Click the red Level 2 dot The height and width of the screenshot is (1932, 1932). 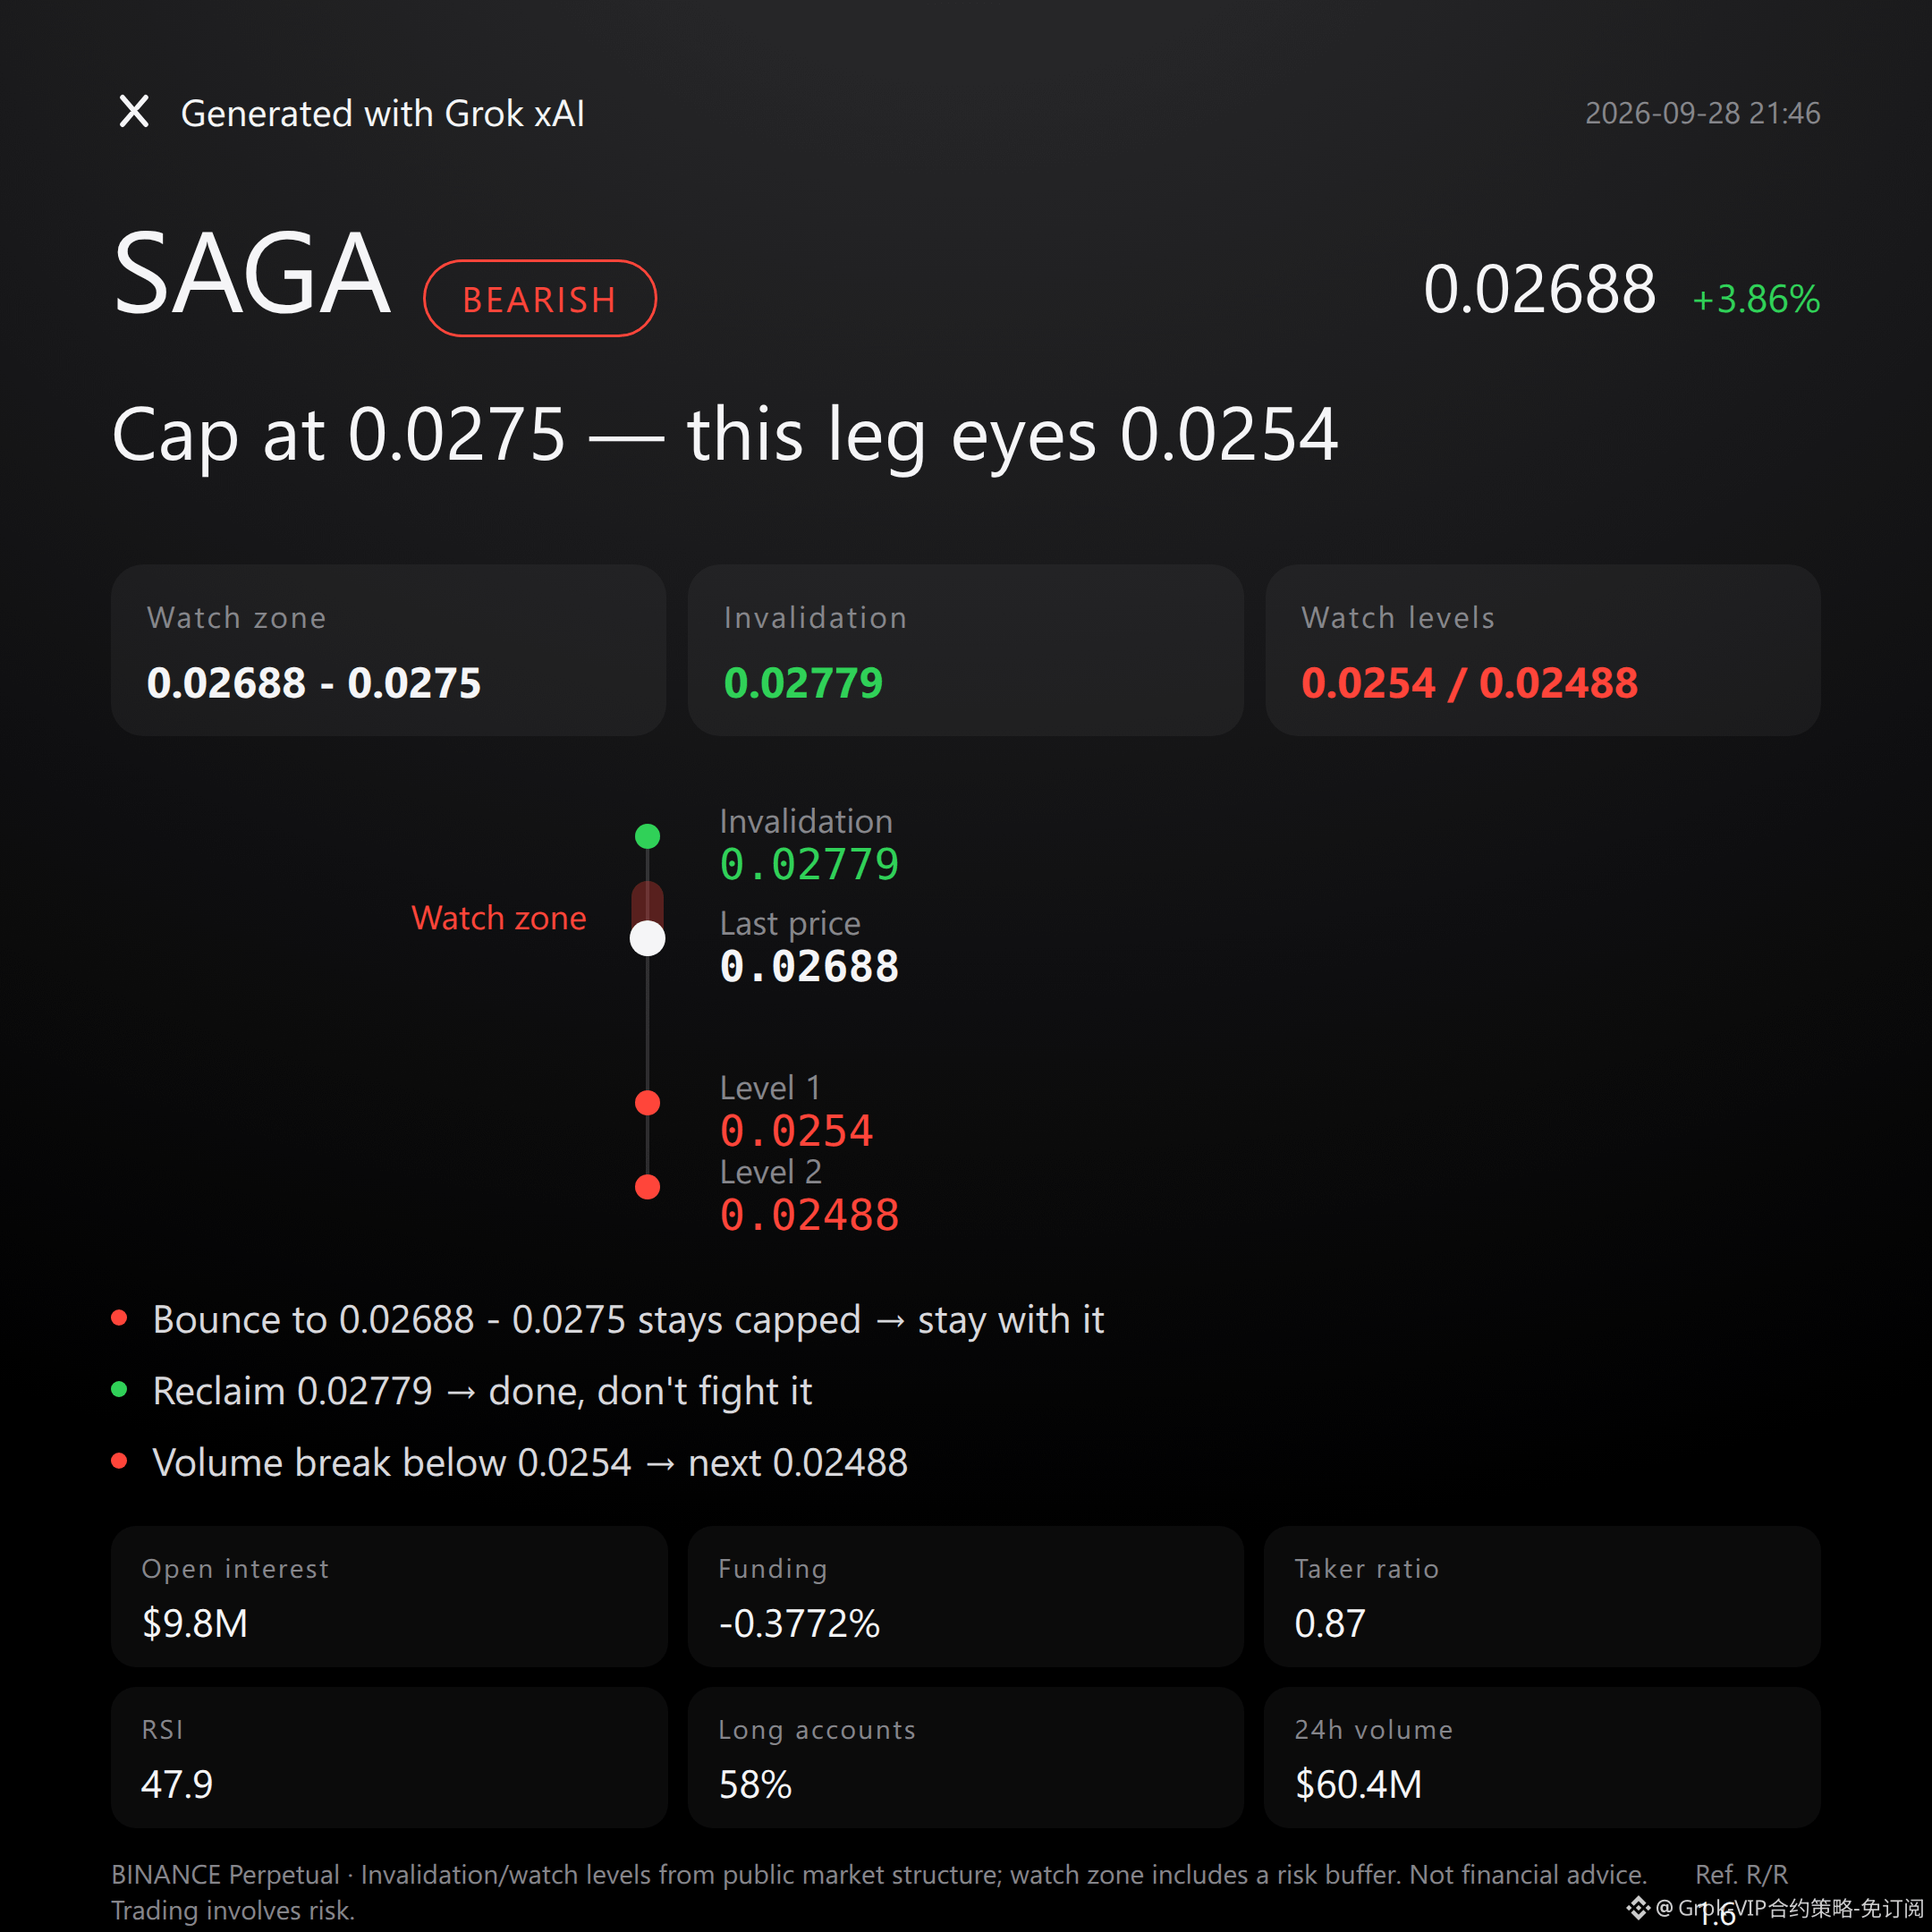(647, 1186)
